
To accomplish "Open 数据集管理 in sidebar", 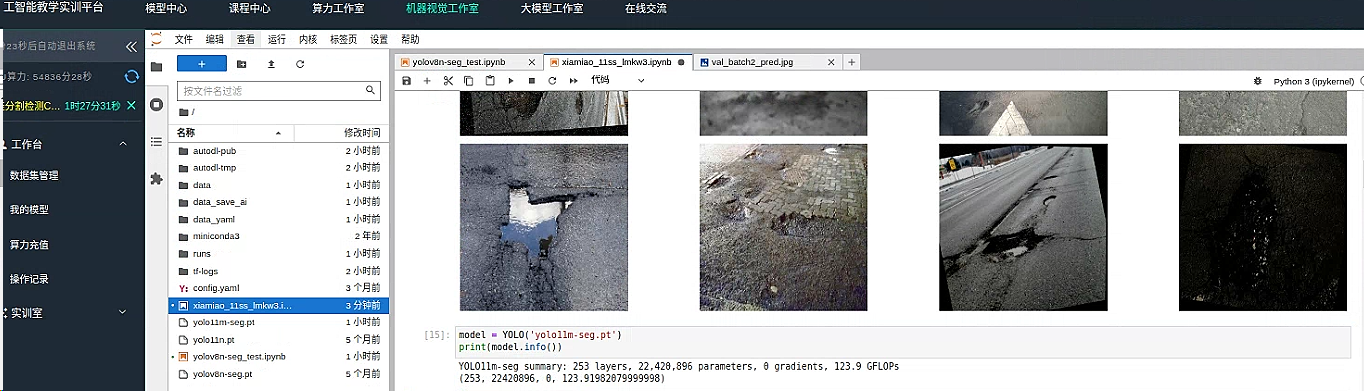I will pyautogui.click(x=34, y=175).
